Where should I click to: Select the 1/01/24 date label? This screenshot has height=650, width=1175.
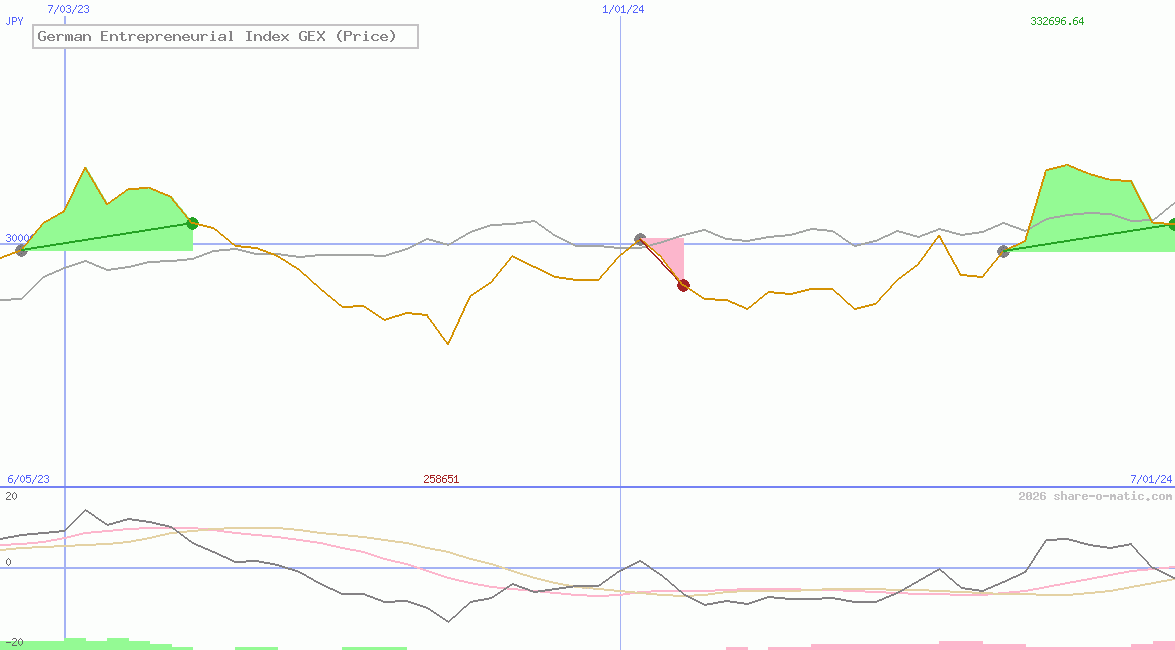pyautogui.click(x=623, y=9)
